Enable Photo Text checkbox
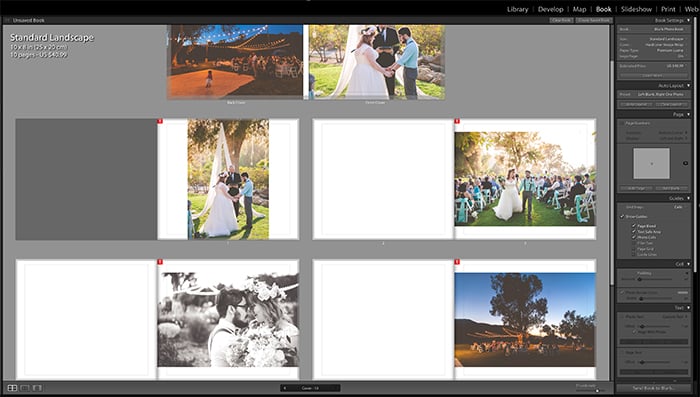The width and height of the screenshot is (700, 397). pos(622,317)
